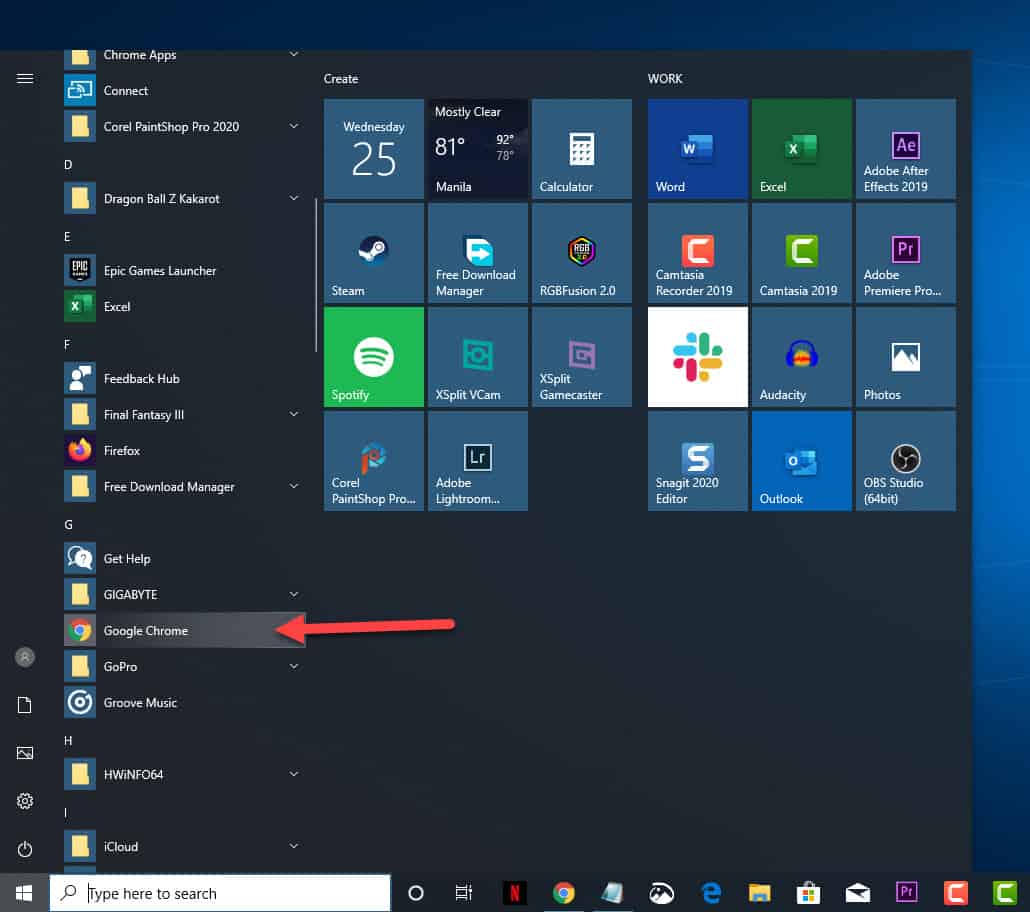Expand the Corel PaintShop Pro 2020 folder
This screenshot has height=912, width=1030.
[184, 127]
